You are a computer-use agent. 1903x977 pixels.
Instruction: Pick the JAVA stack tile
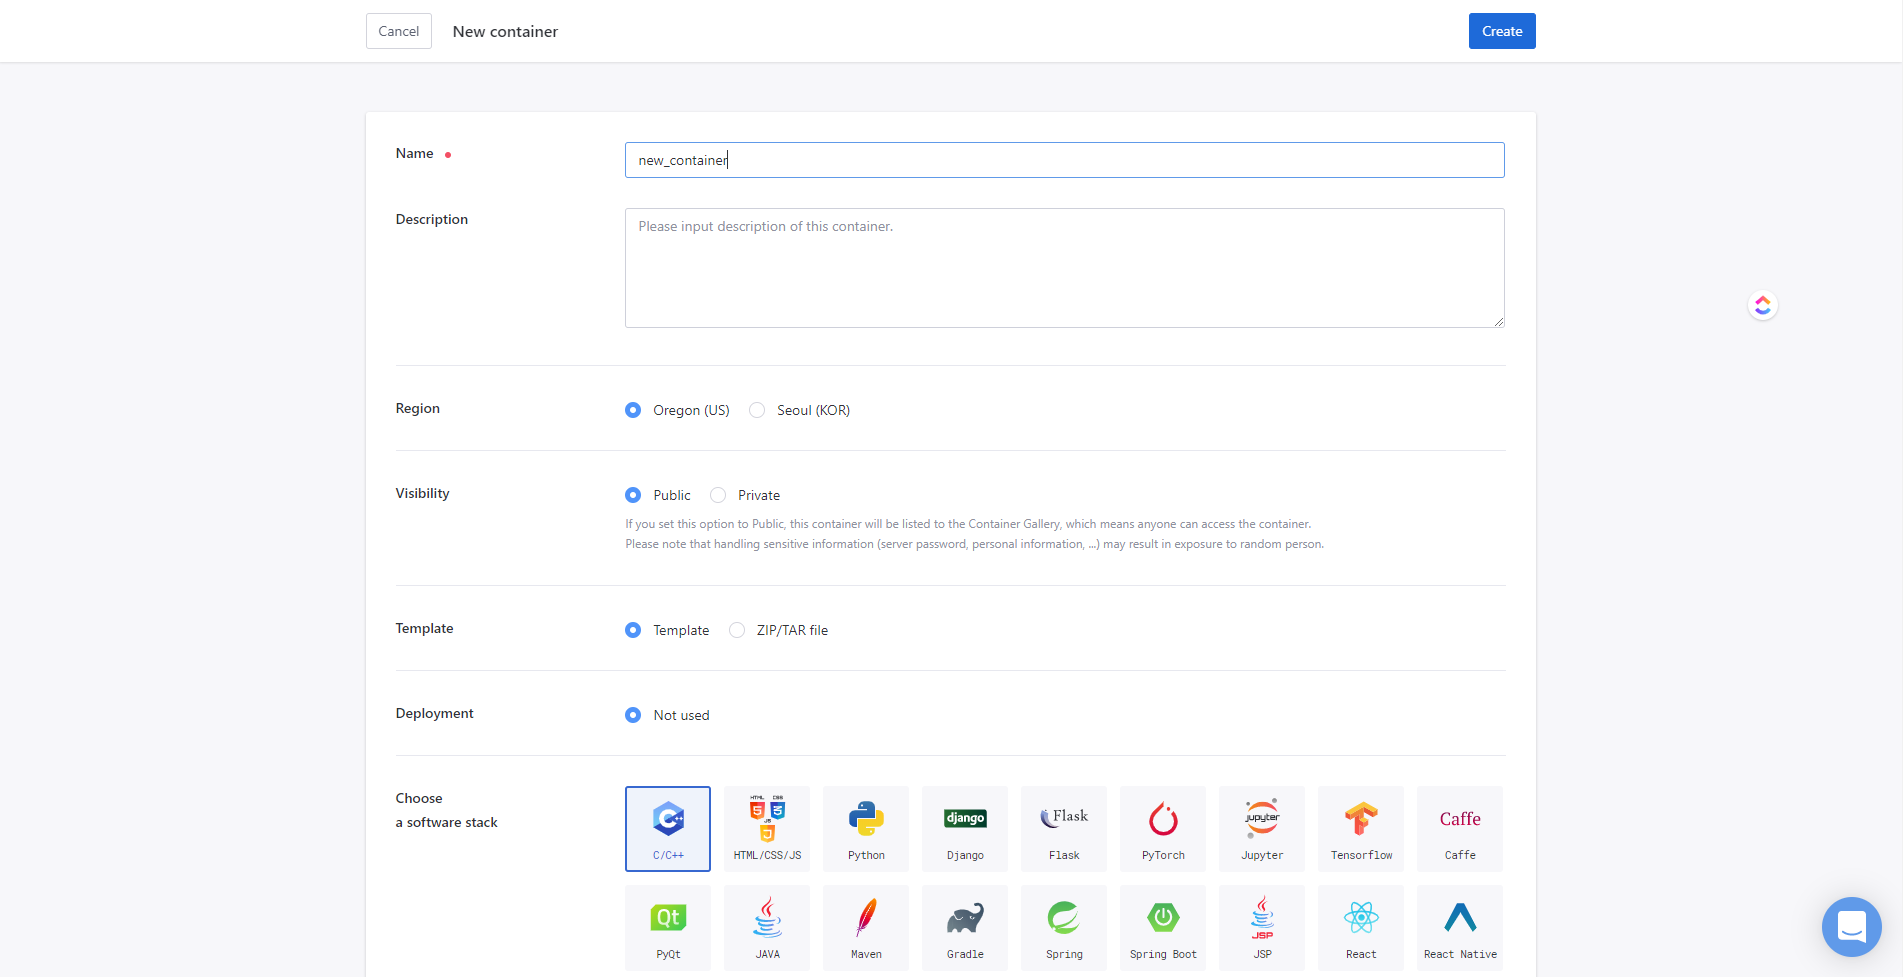[767, 928]
